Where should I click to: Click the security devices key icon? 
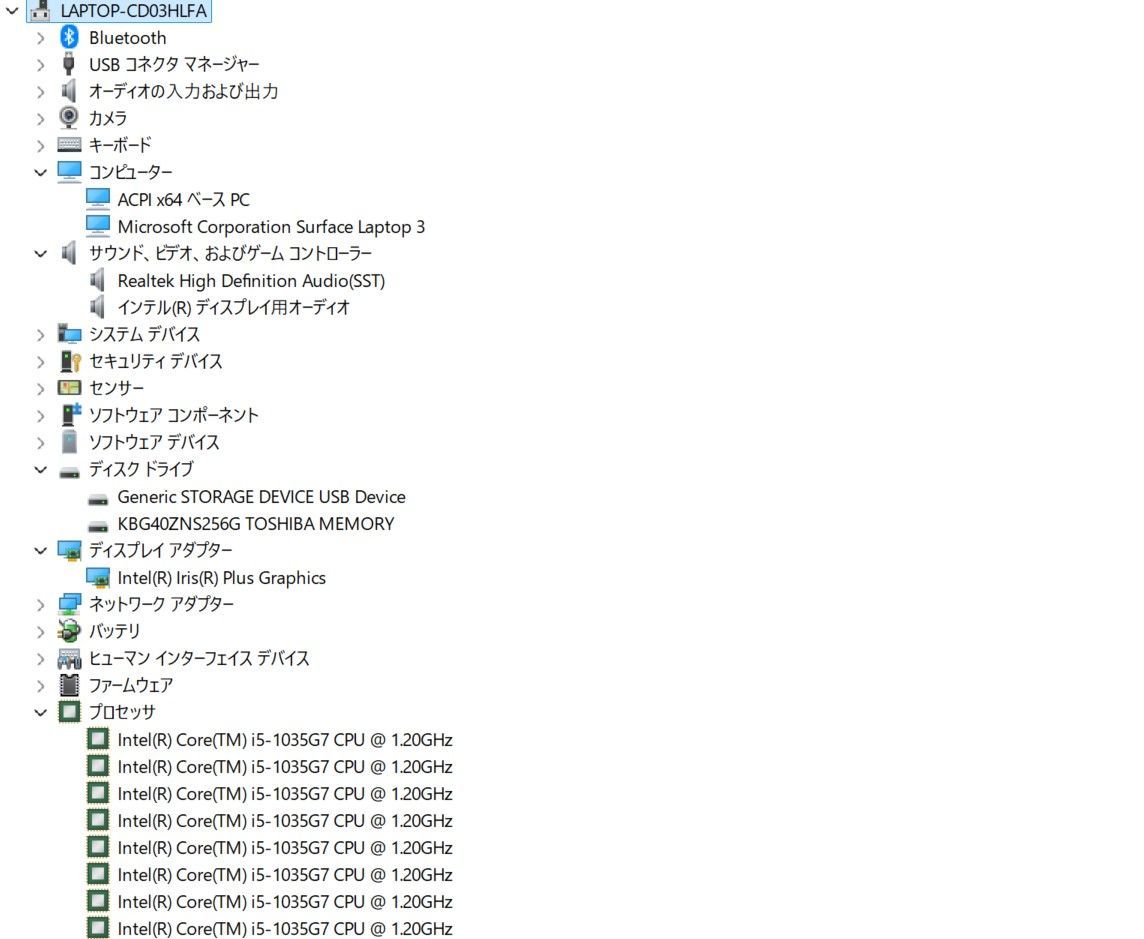(68, 361)
